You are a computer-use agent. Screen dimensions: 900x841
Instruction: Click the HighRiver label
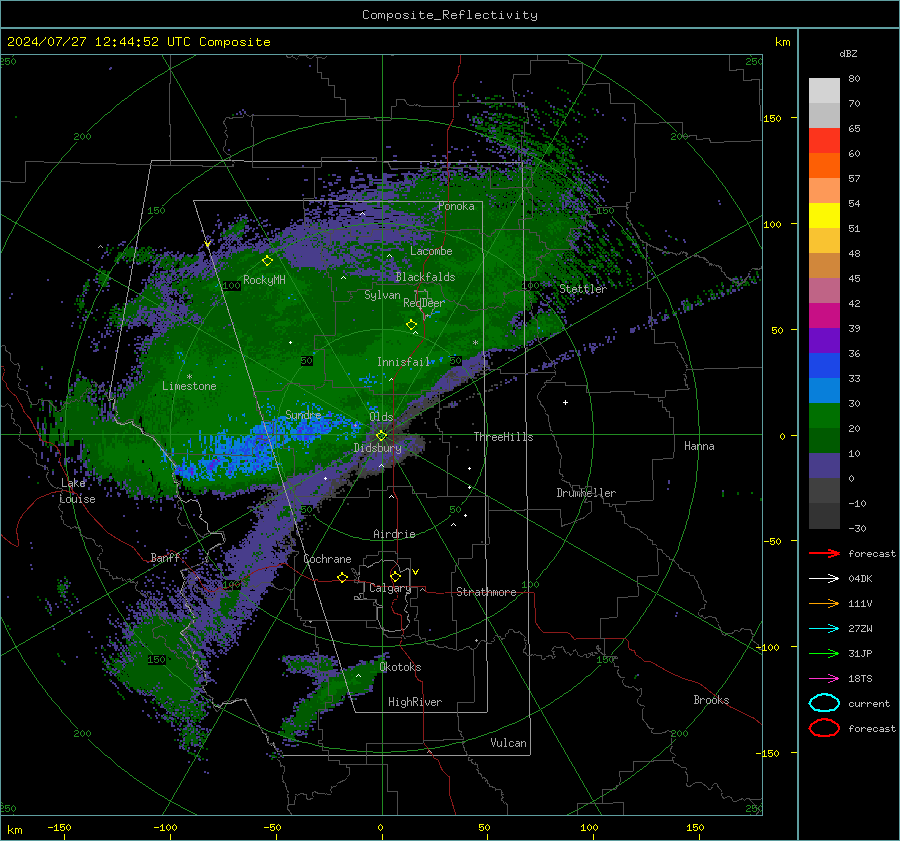415,702
